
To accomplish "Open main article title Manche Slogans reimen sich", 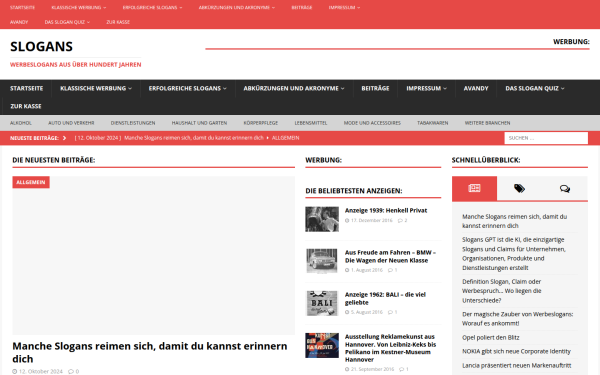I will [150, 352].
